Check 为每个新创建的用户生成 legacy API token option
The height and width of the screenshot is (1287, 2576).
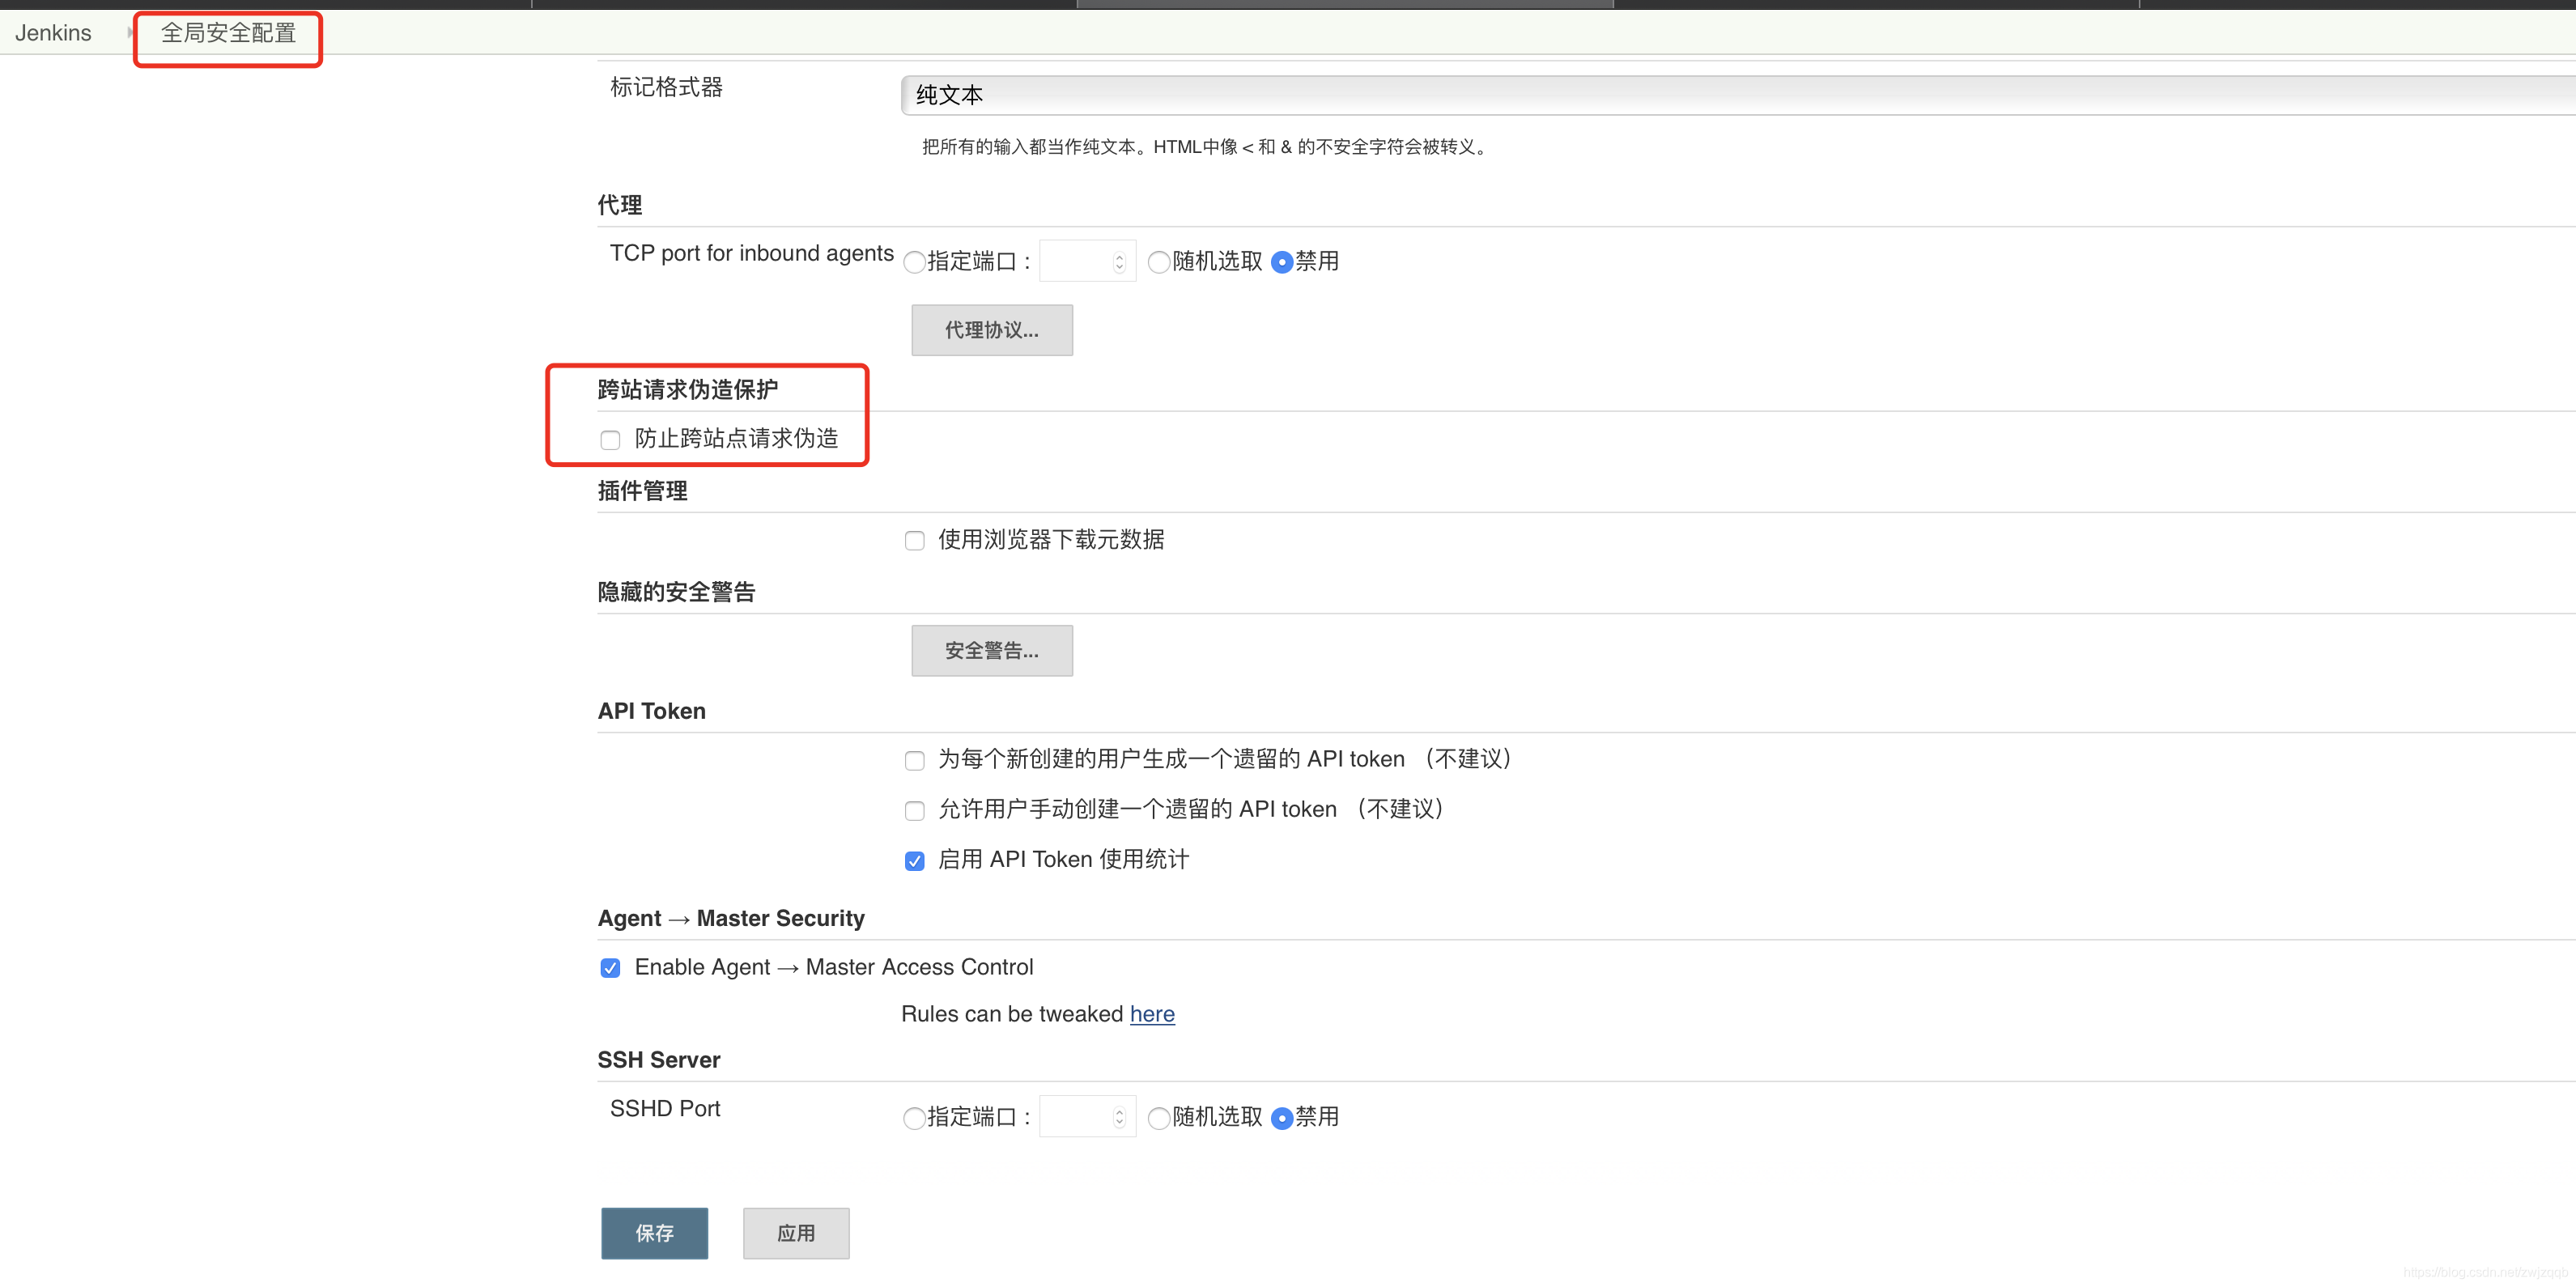tap(914, 761)
